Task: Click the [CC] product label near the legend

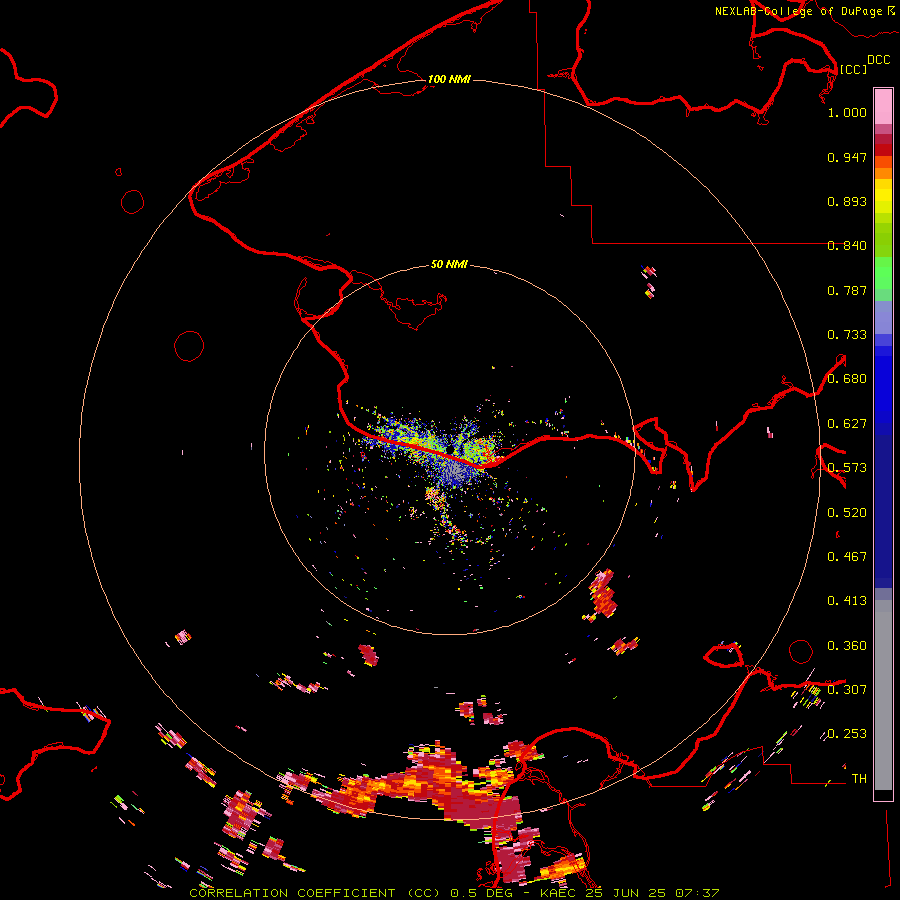Action: tap(854, 69)
